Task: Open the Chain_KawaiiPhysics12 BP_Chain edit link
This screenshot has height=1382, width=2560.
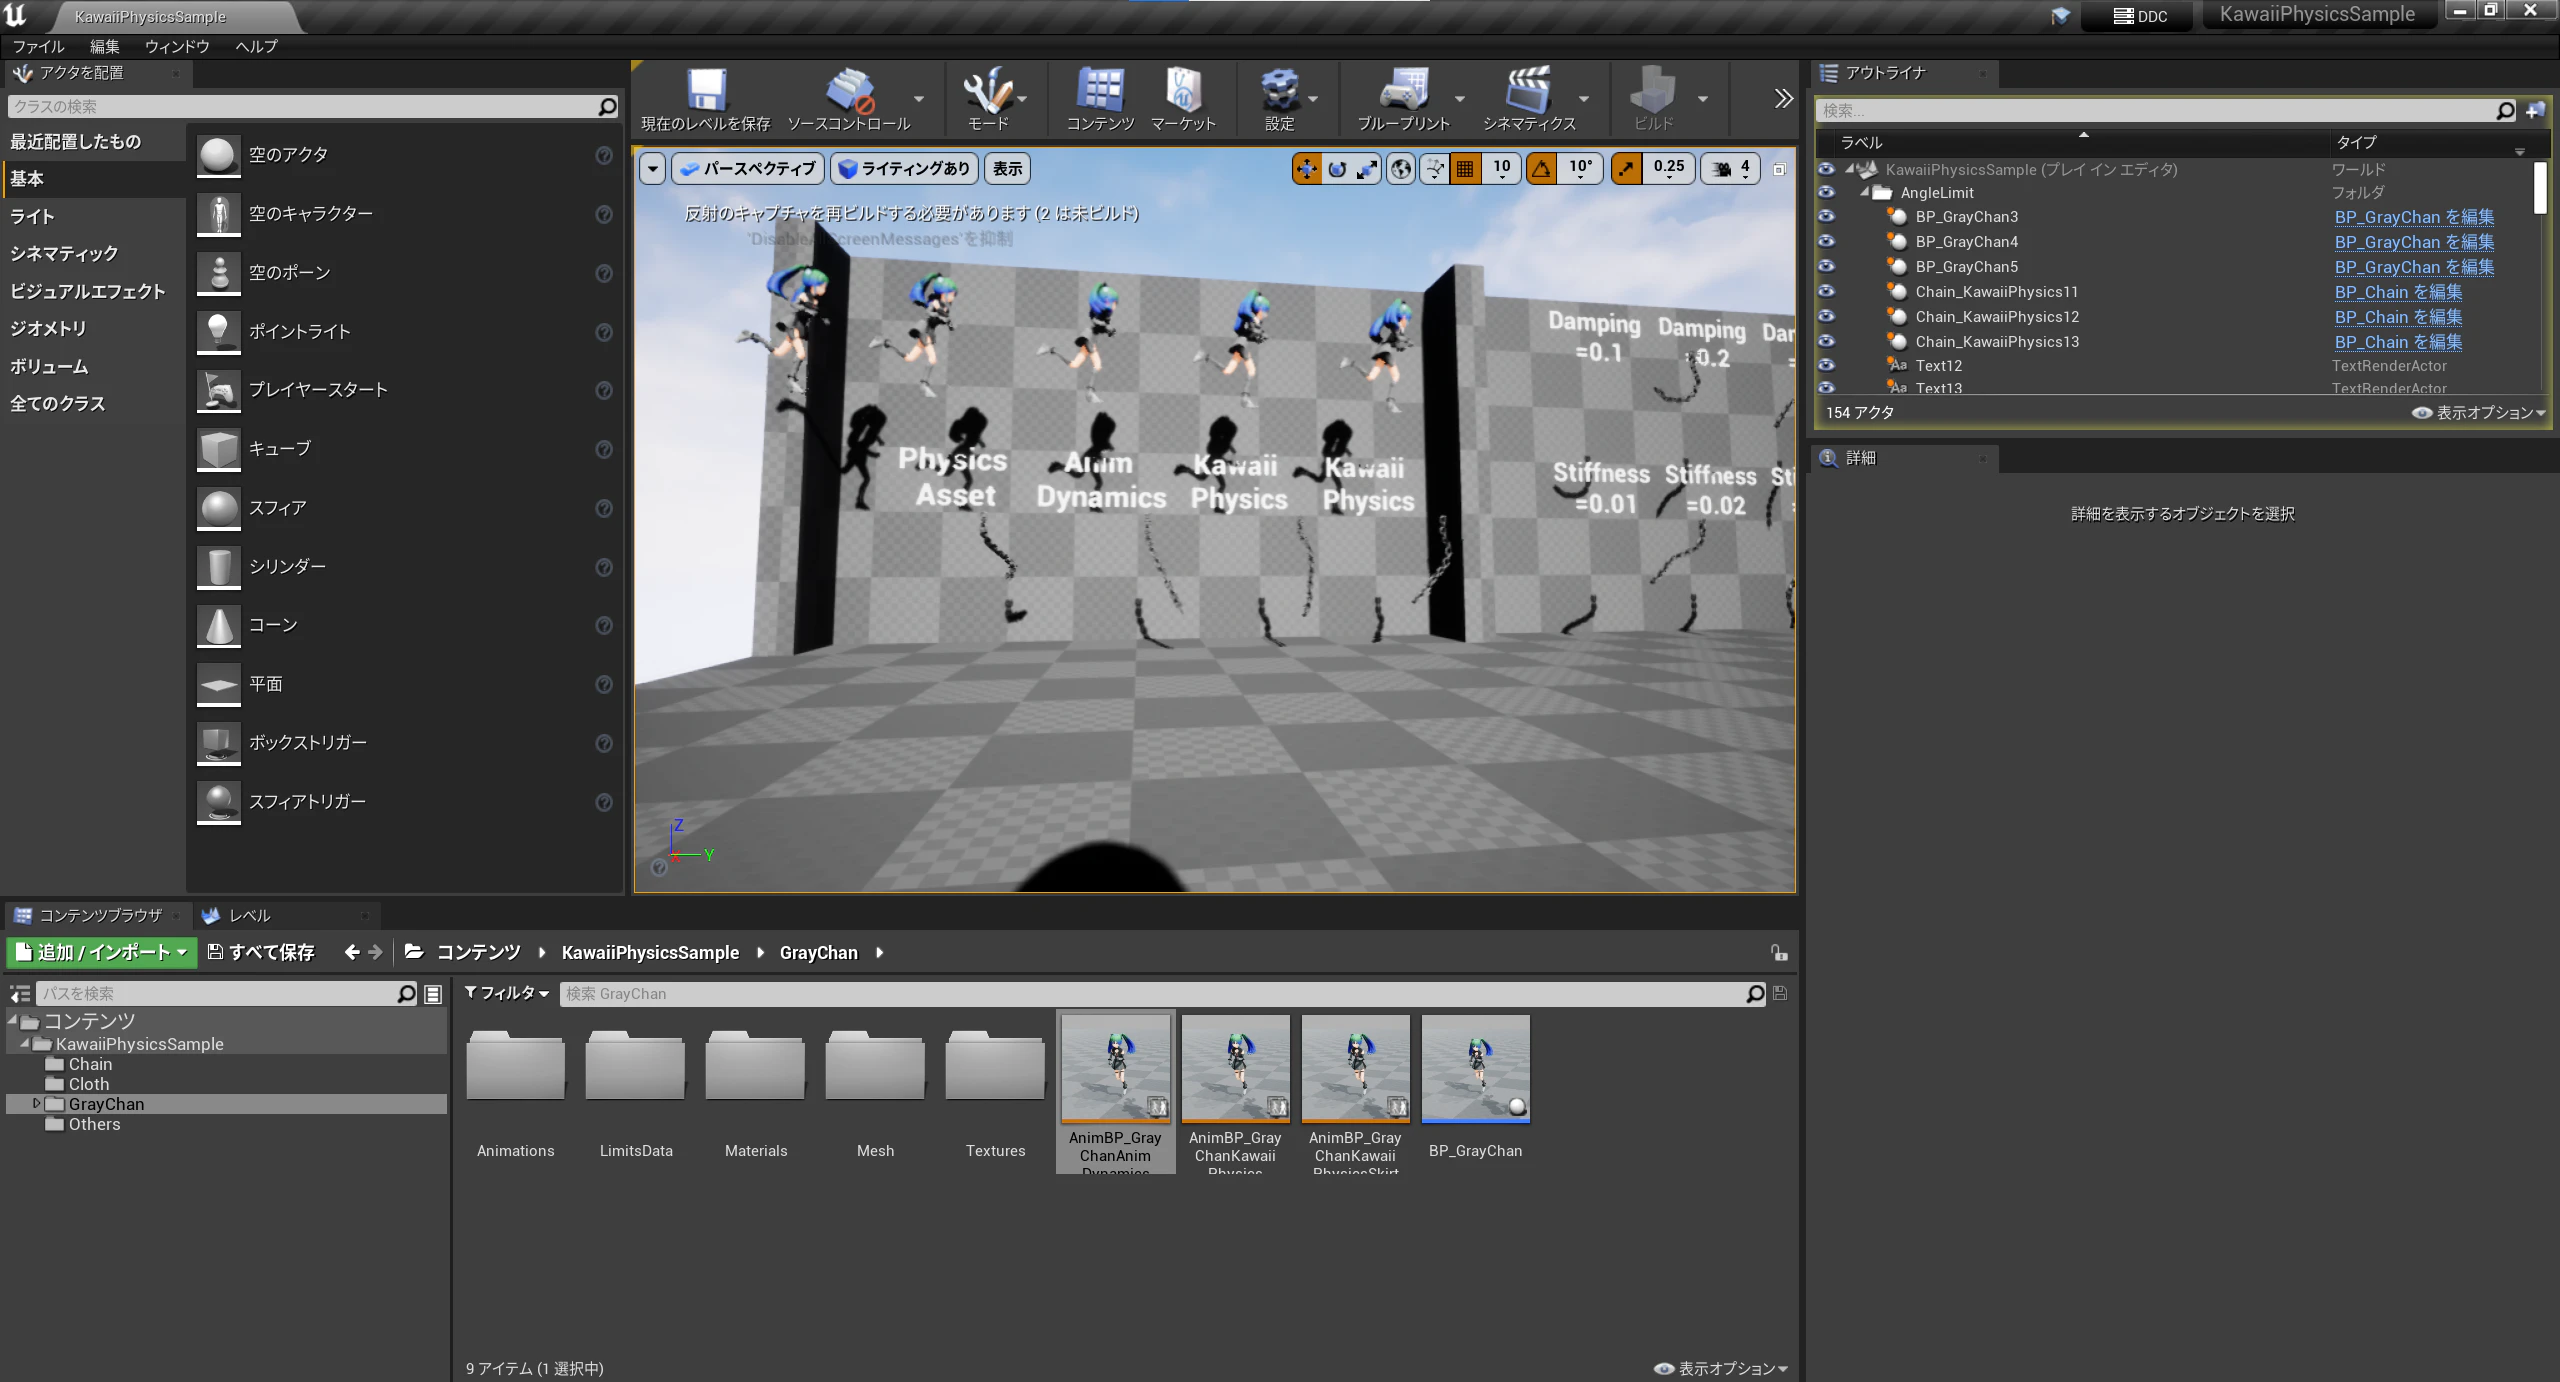Action: pos(2398,317)
